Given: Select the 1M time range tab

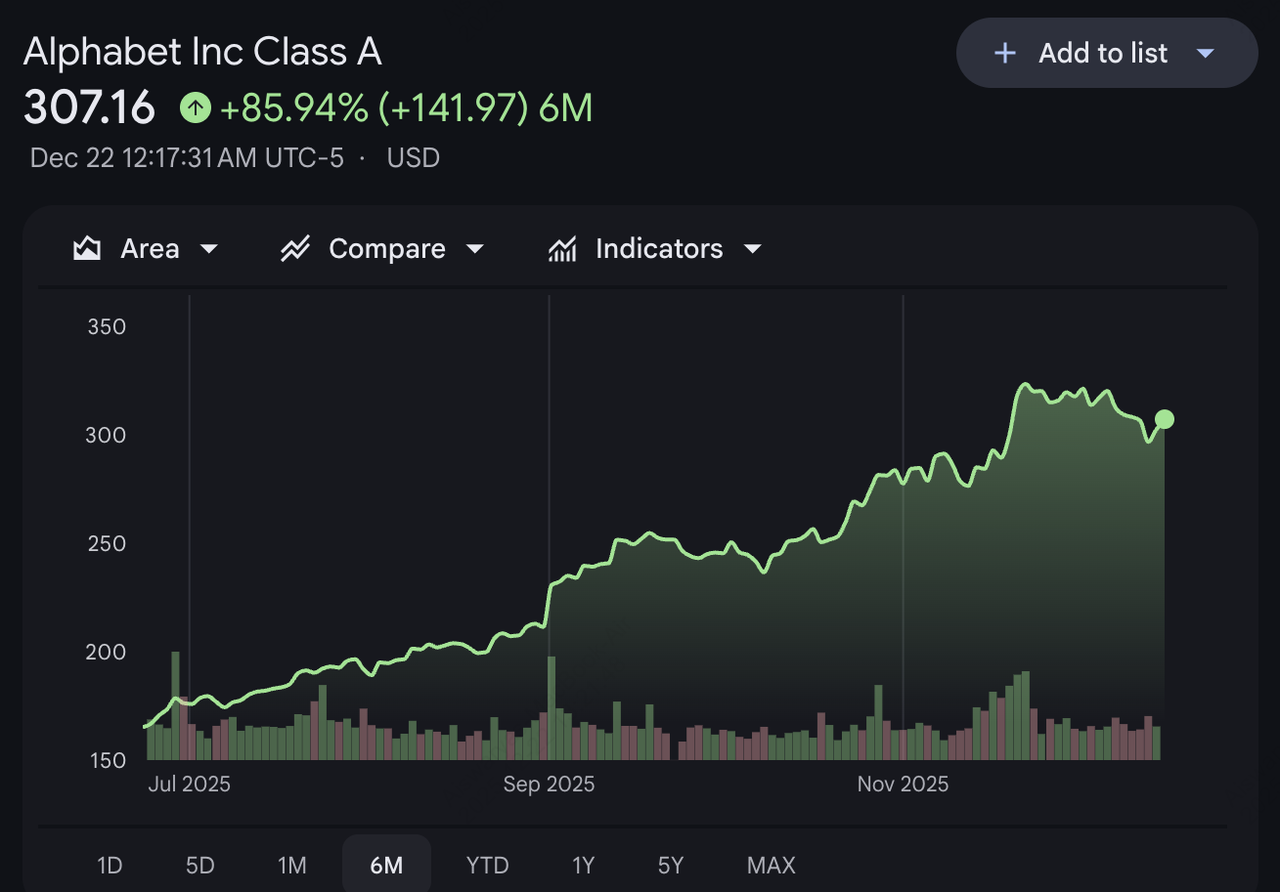Looking at the screenshot, I should [x=292, y=865].
